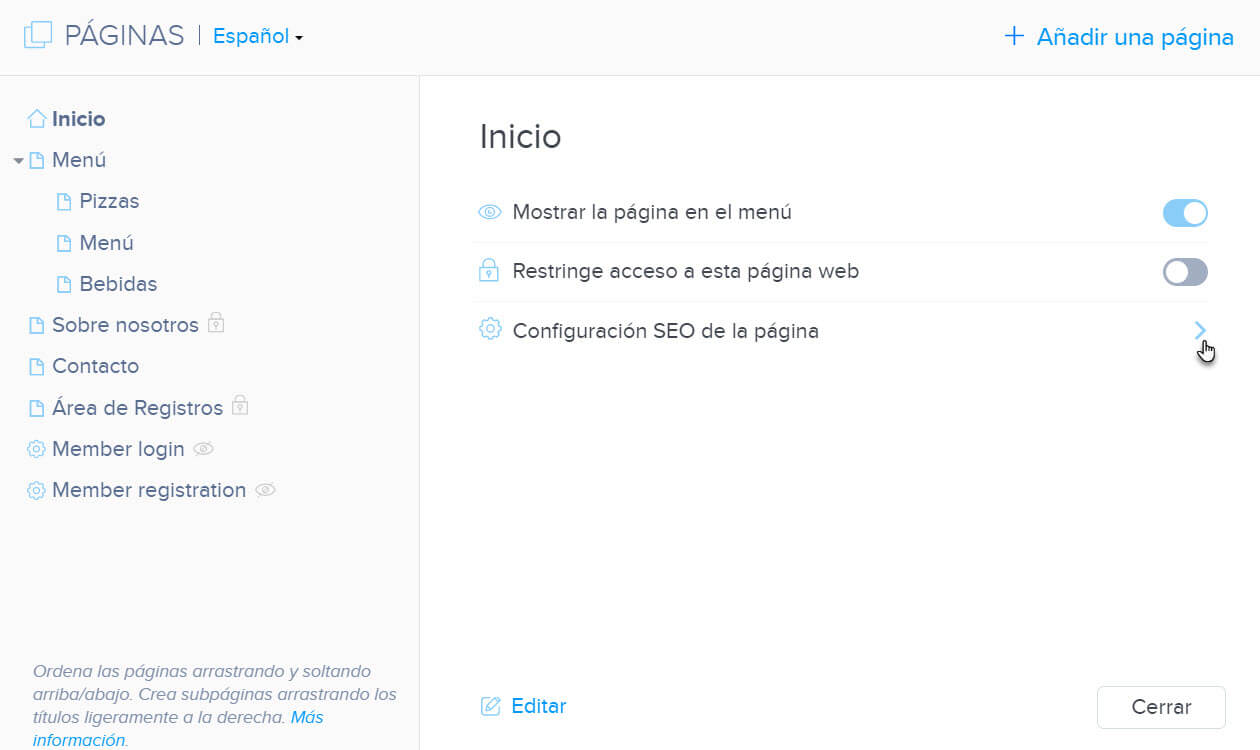Click the Cerrar button

pos(1160,707)
